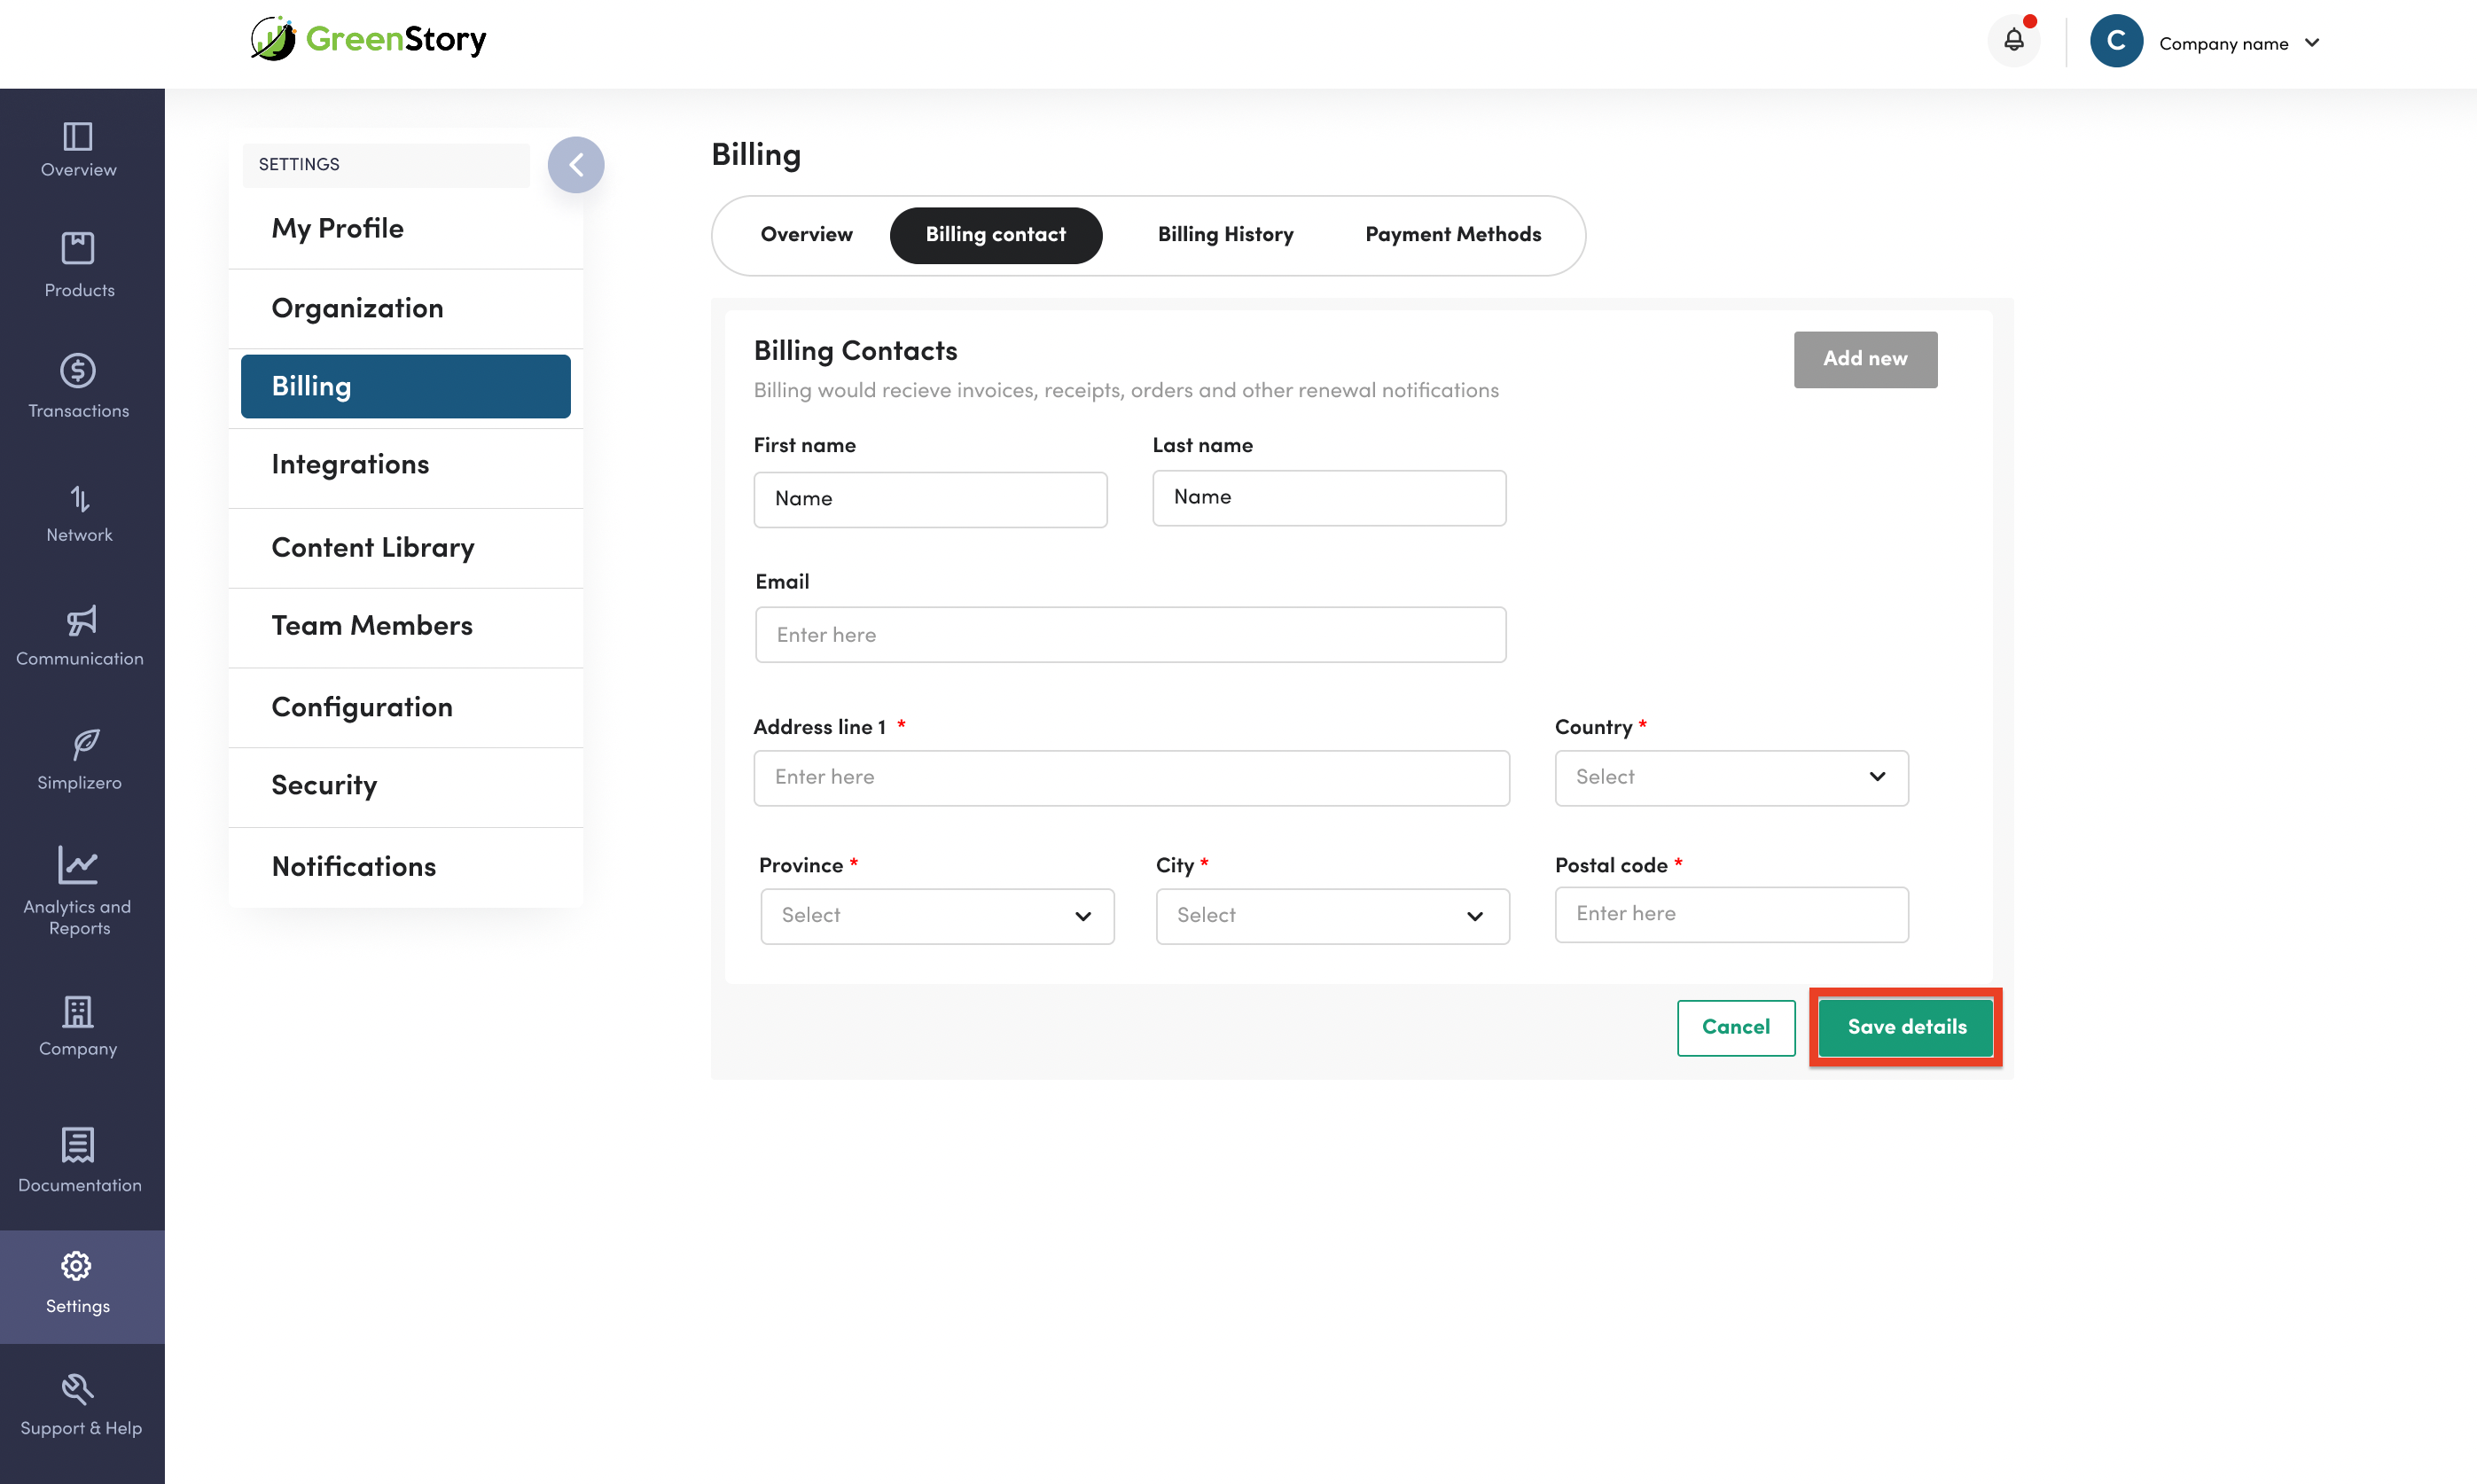Click the Add new button
Screen dimensions: 2477x1484
click(1865, 359)
